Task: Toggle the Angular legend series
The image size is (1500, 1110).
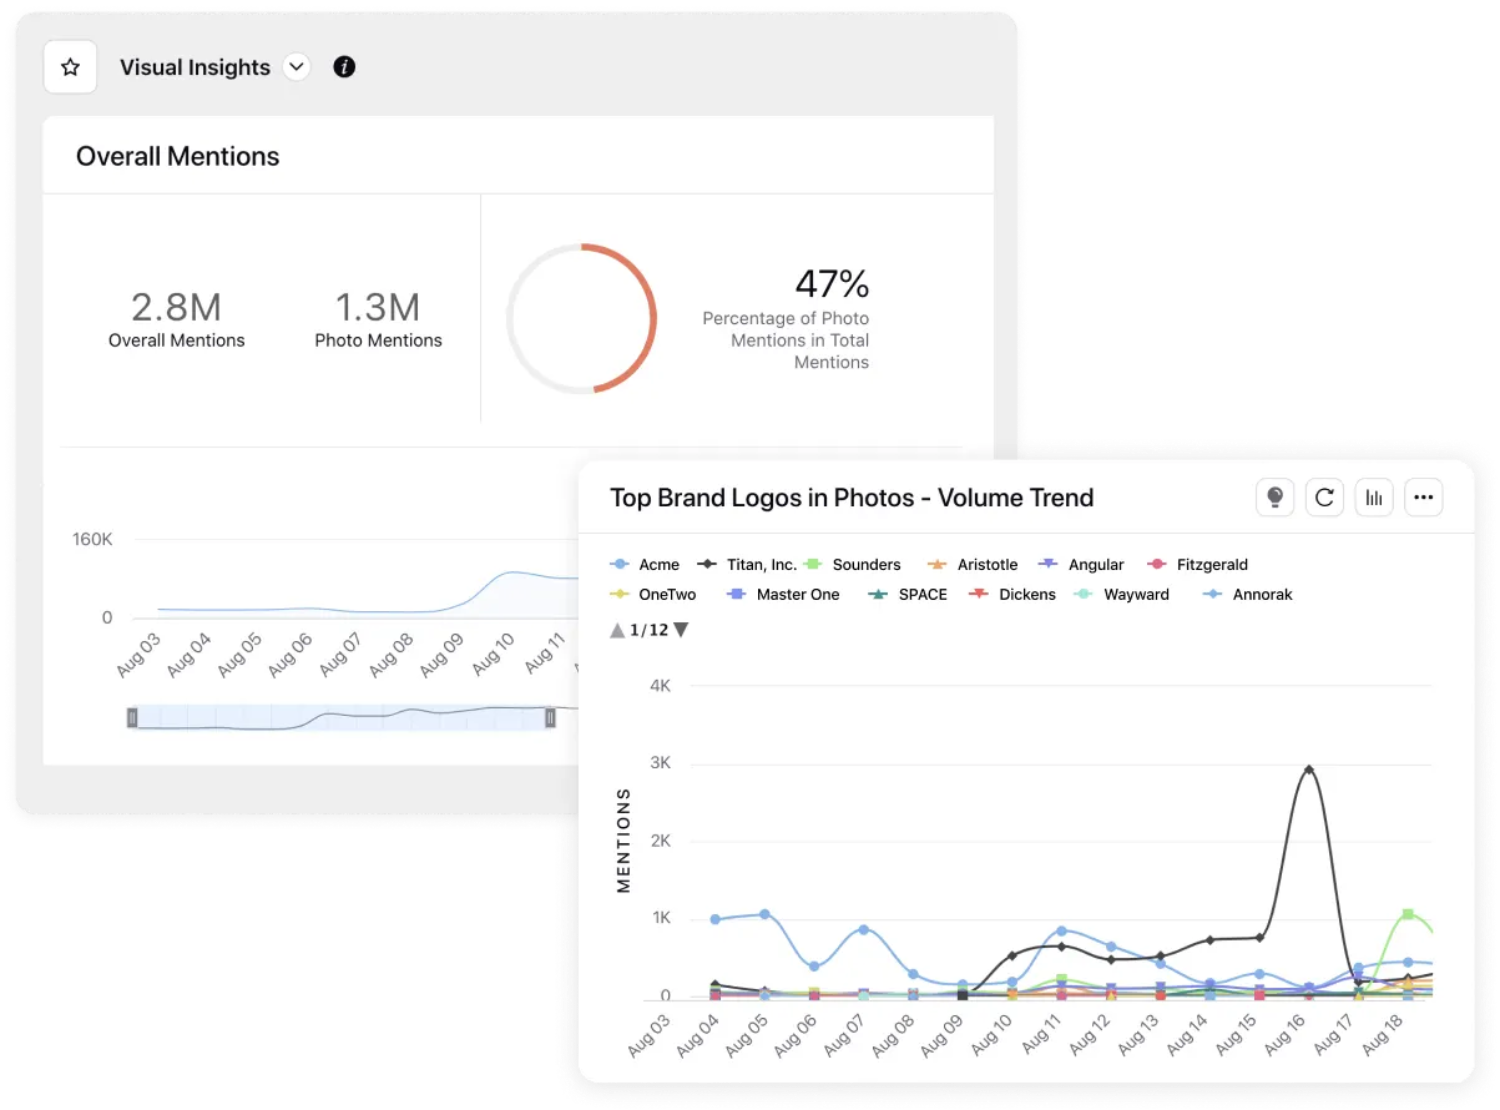Action: point(1081,564)
